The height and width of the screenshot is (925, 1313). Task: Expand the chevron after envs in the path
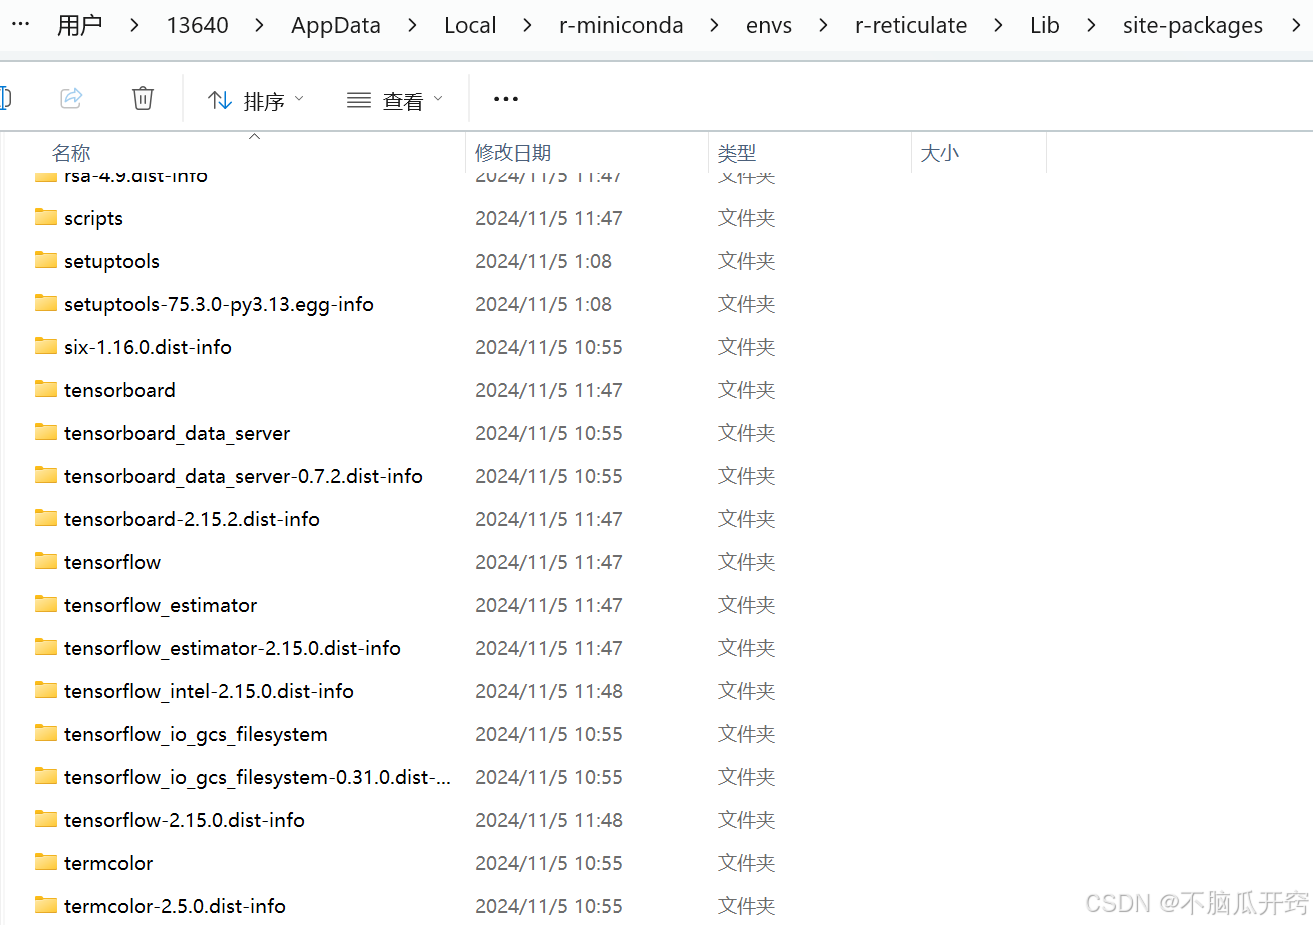pos(823,25)
